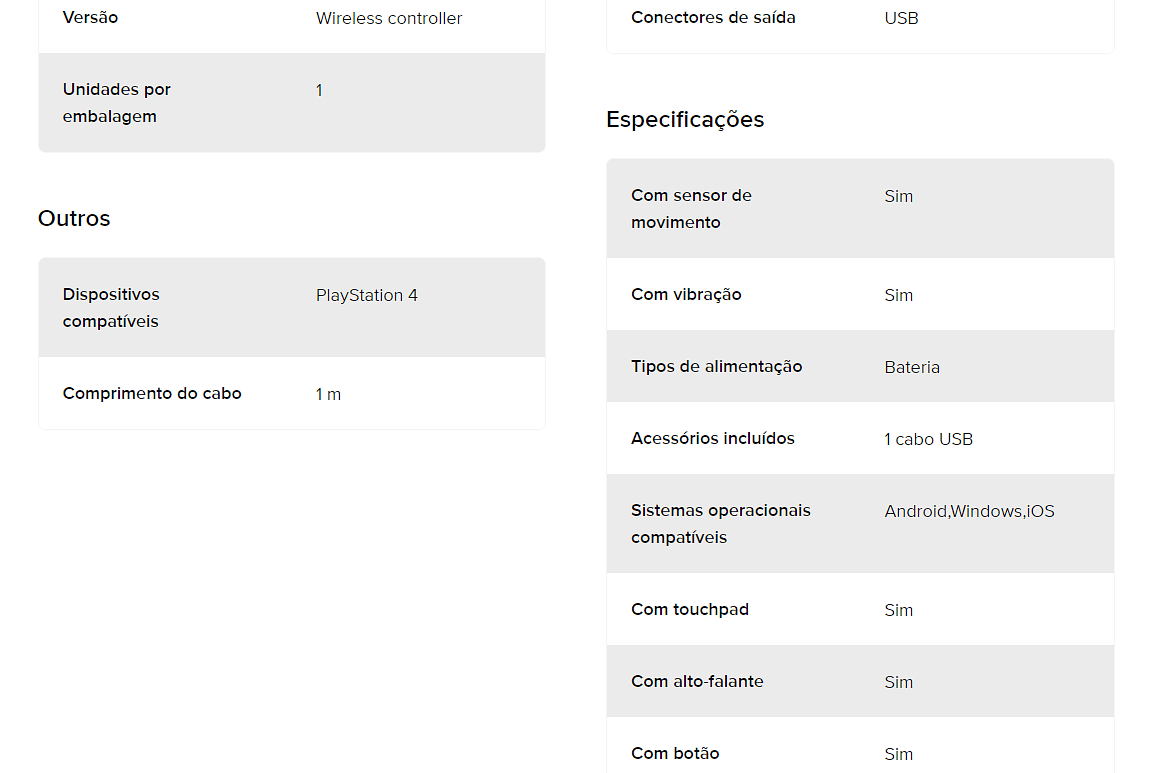Click the Android,Windows,iOS value text
Screen dimensions: 1159x773
[x=969, y=511]
